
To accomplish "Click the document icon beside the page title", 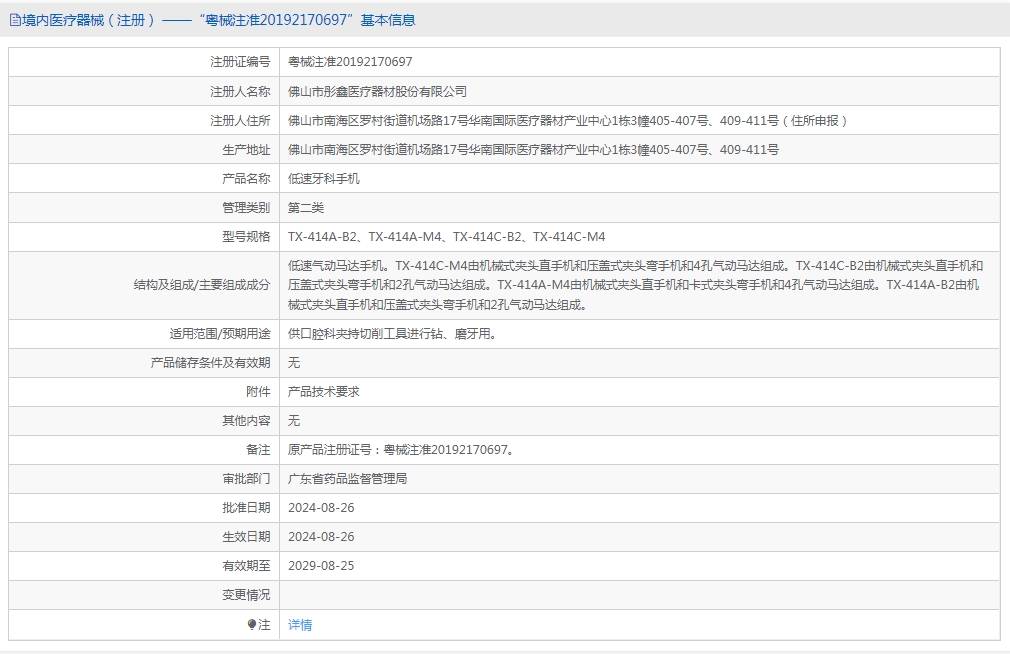I will click(x=15, y=20).
